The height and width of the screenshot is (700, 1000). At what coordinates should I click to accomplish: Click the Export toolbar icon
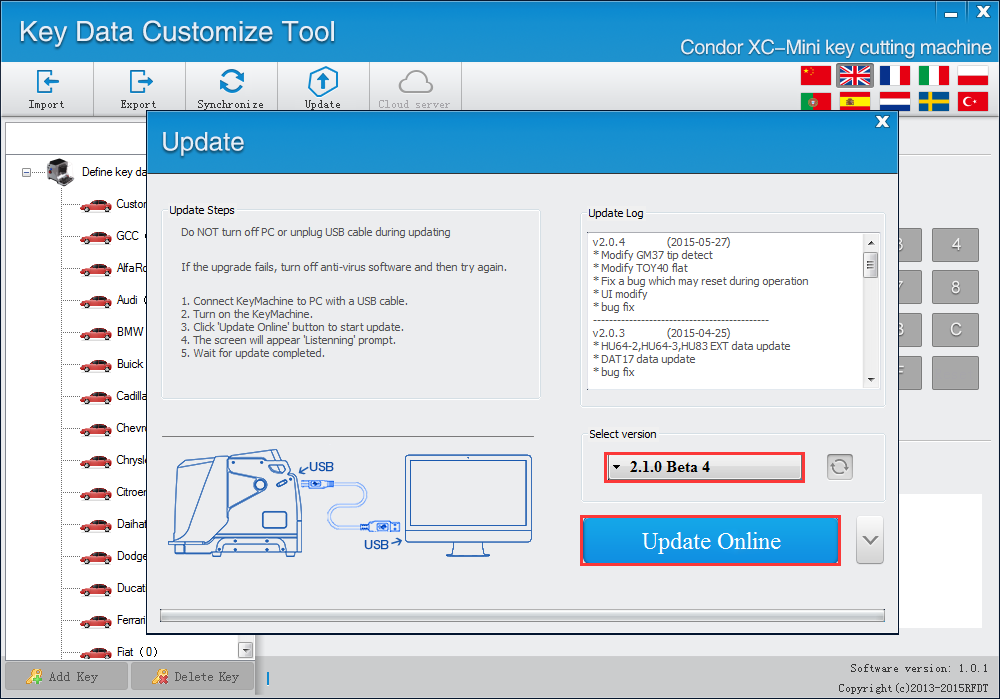139,89
